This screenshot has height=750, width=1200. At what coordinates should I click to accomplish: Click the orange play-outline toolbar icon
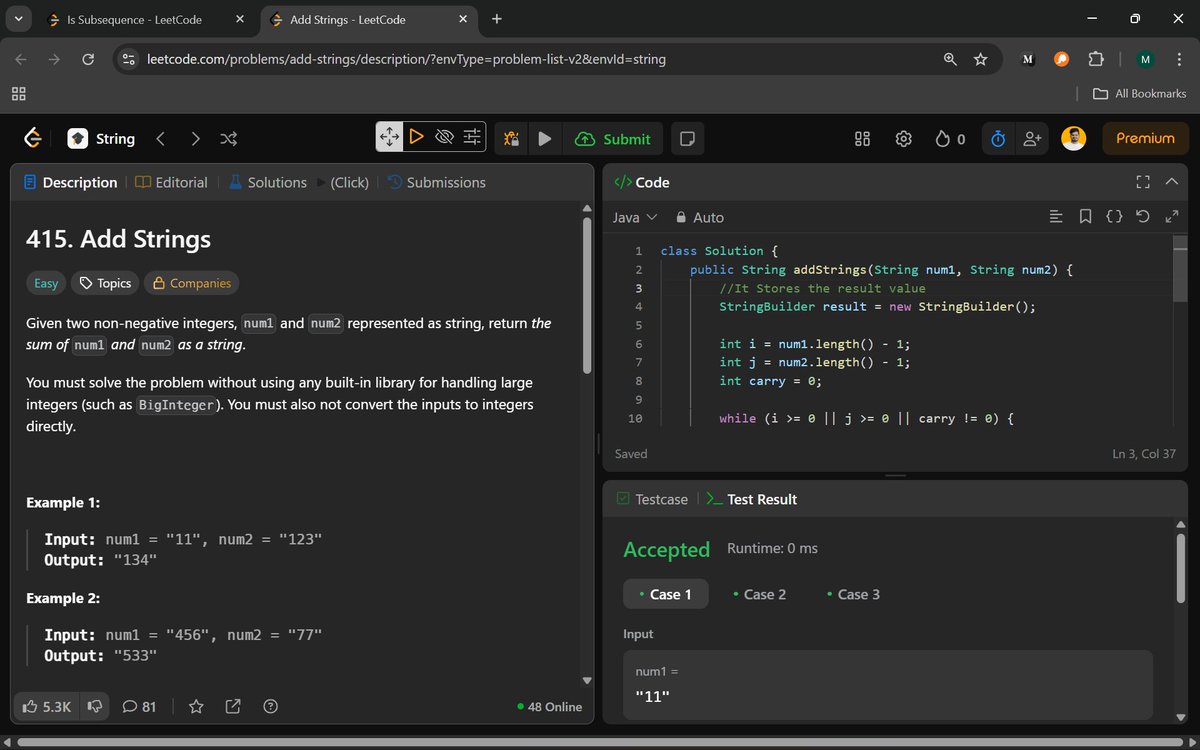click(x=416, y=137)
